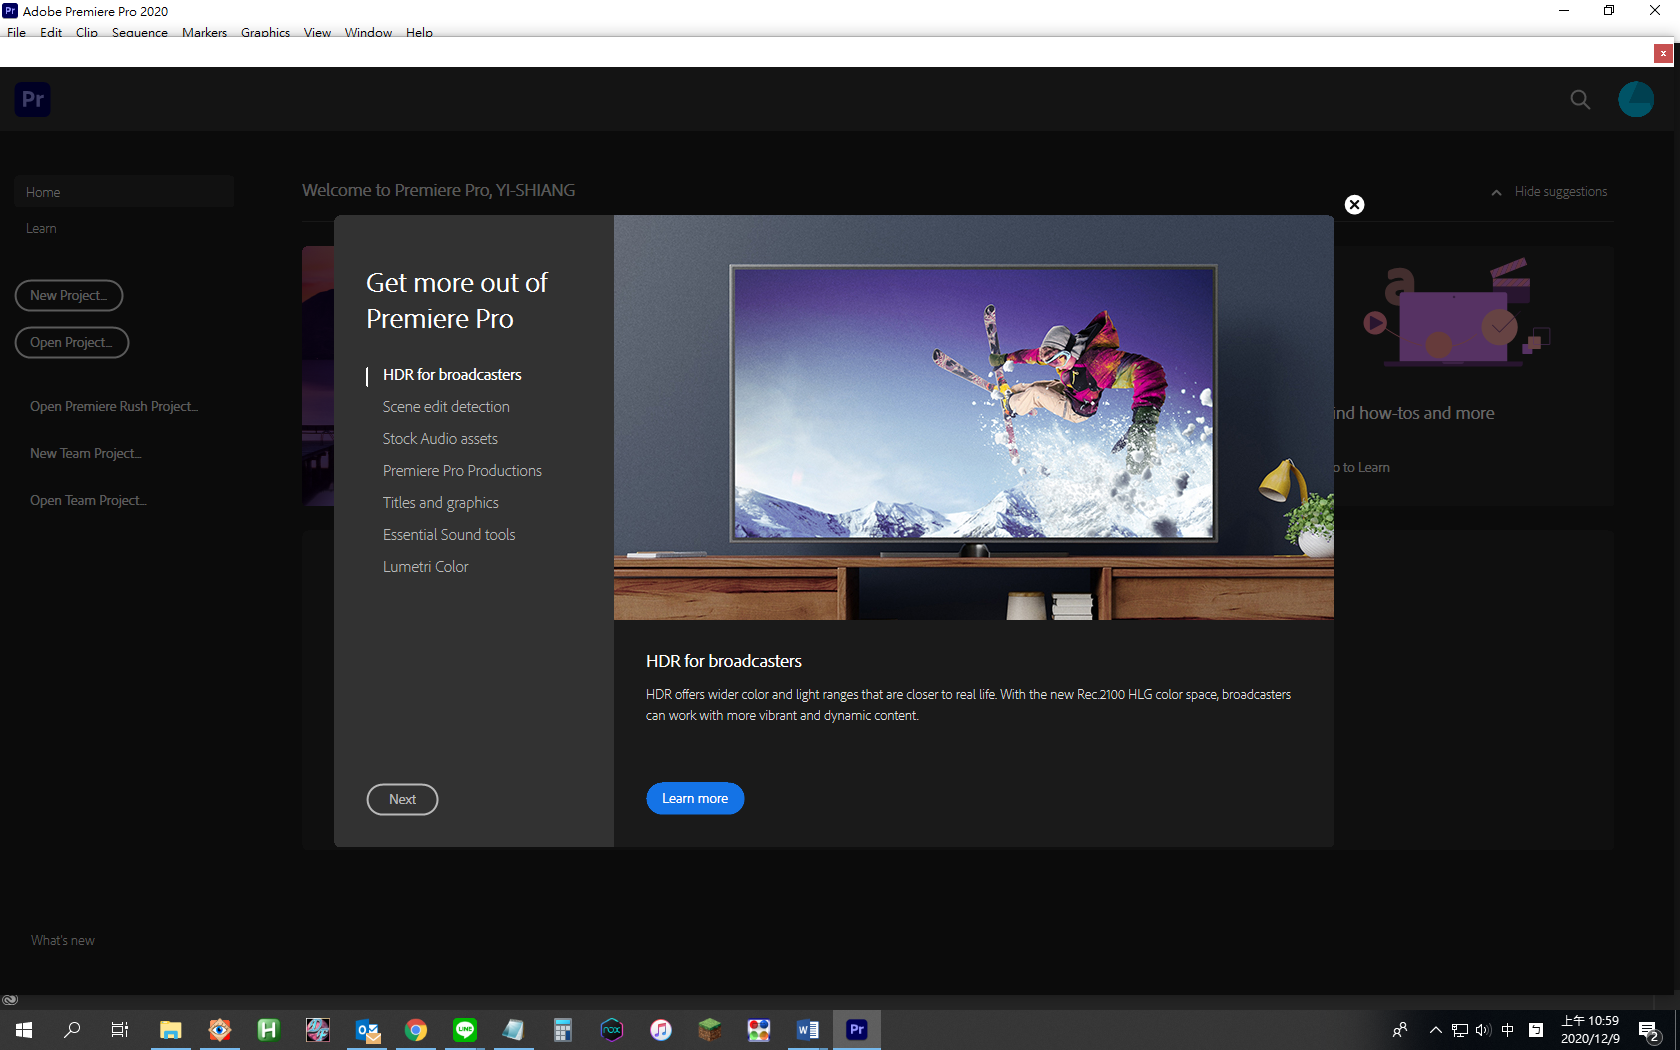Collapse suggestions with Hide suggestions chevron
This screenshot has height=1050, width=1680.
1496,192
